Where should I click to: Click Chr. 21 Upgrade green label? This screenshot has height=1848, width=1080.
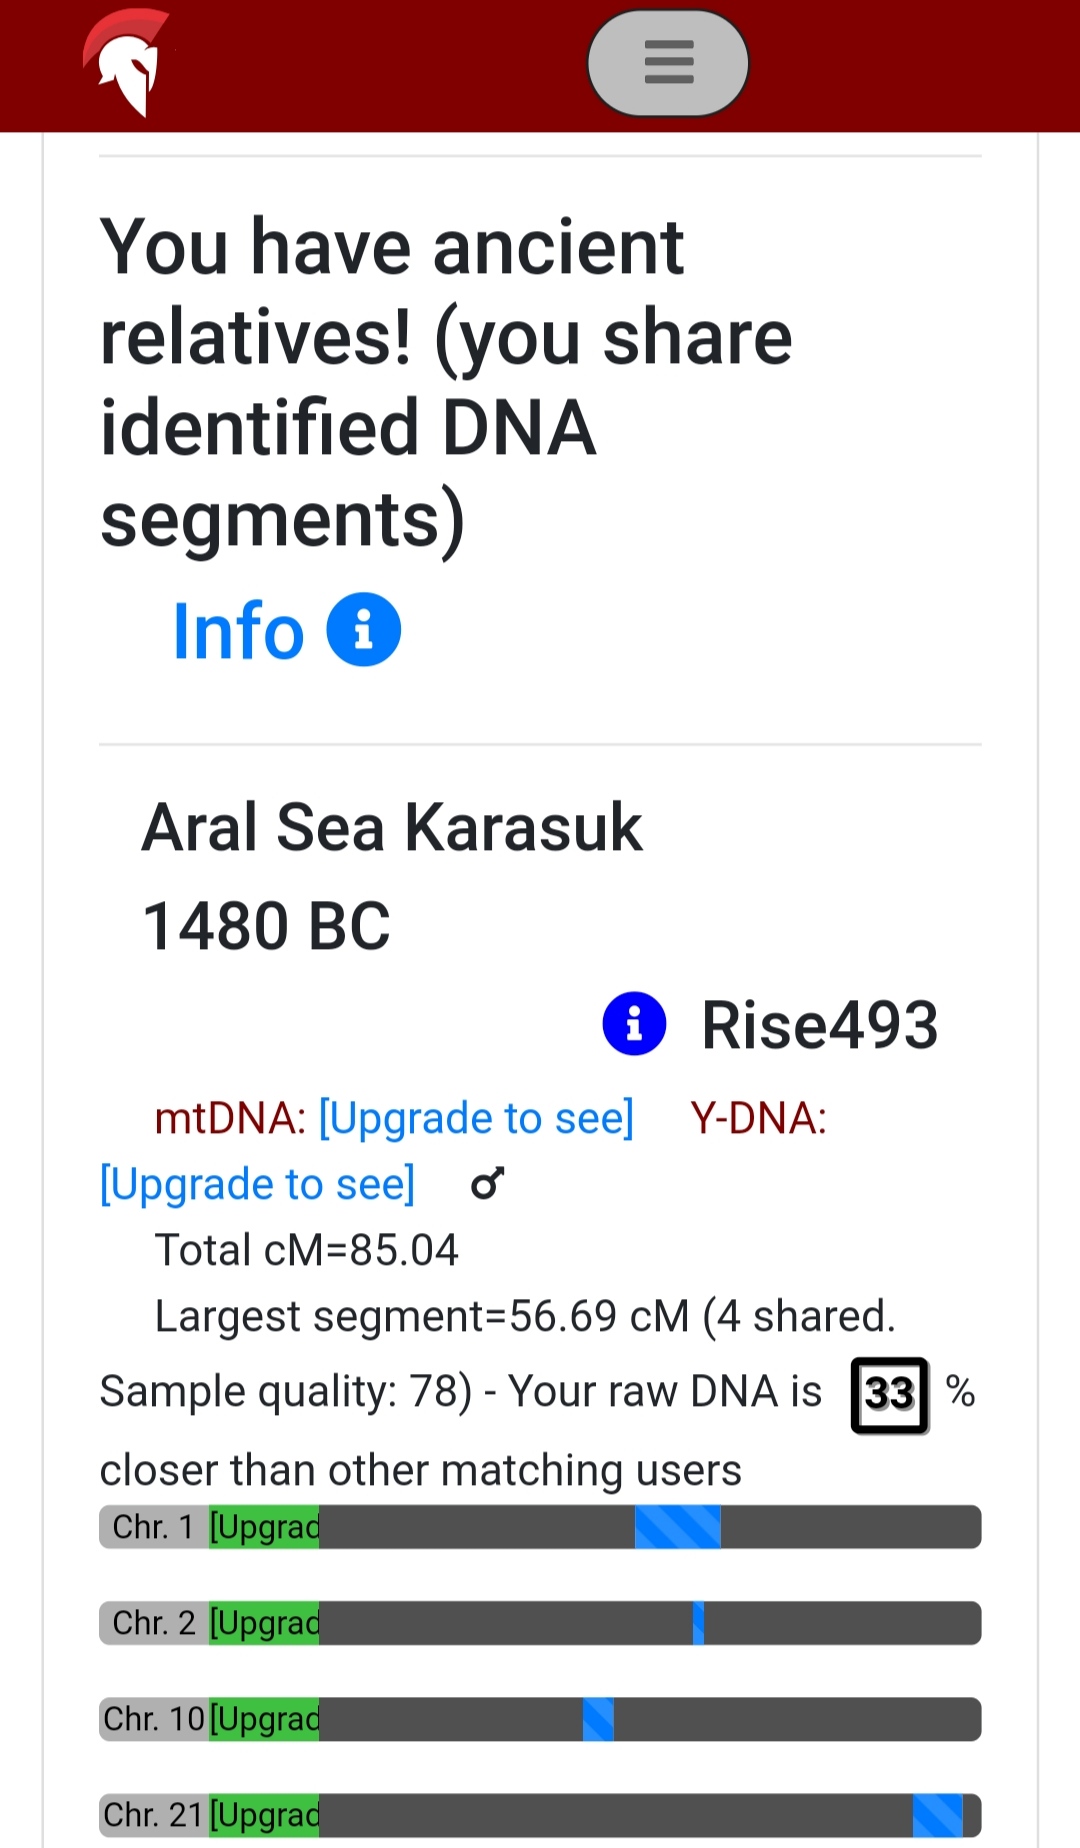264,1815
